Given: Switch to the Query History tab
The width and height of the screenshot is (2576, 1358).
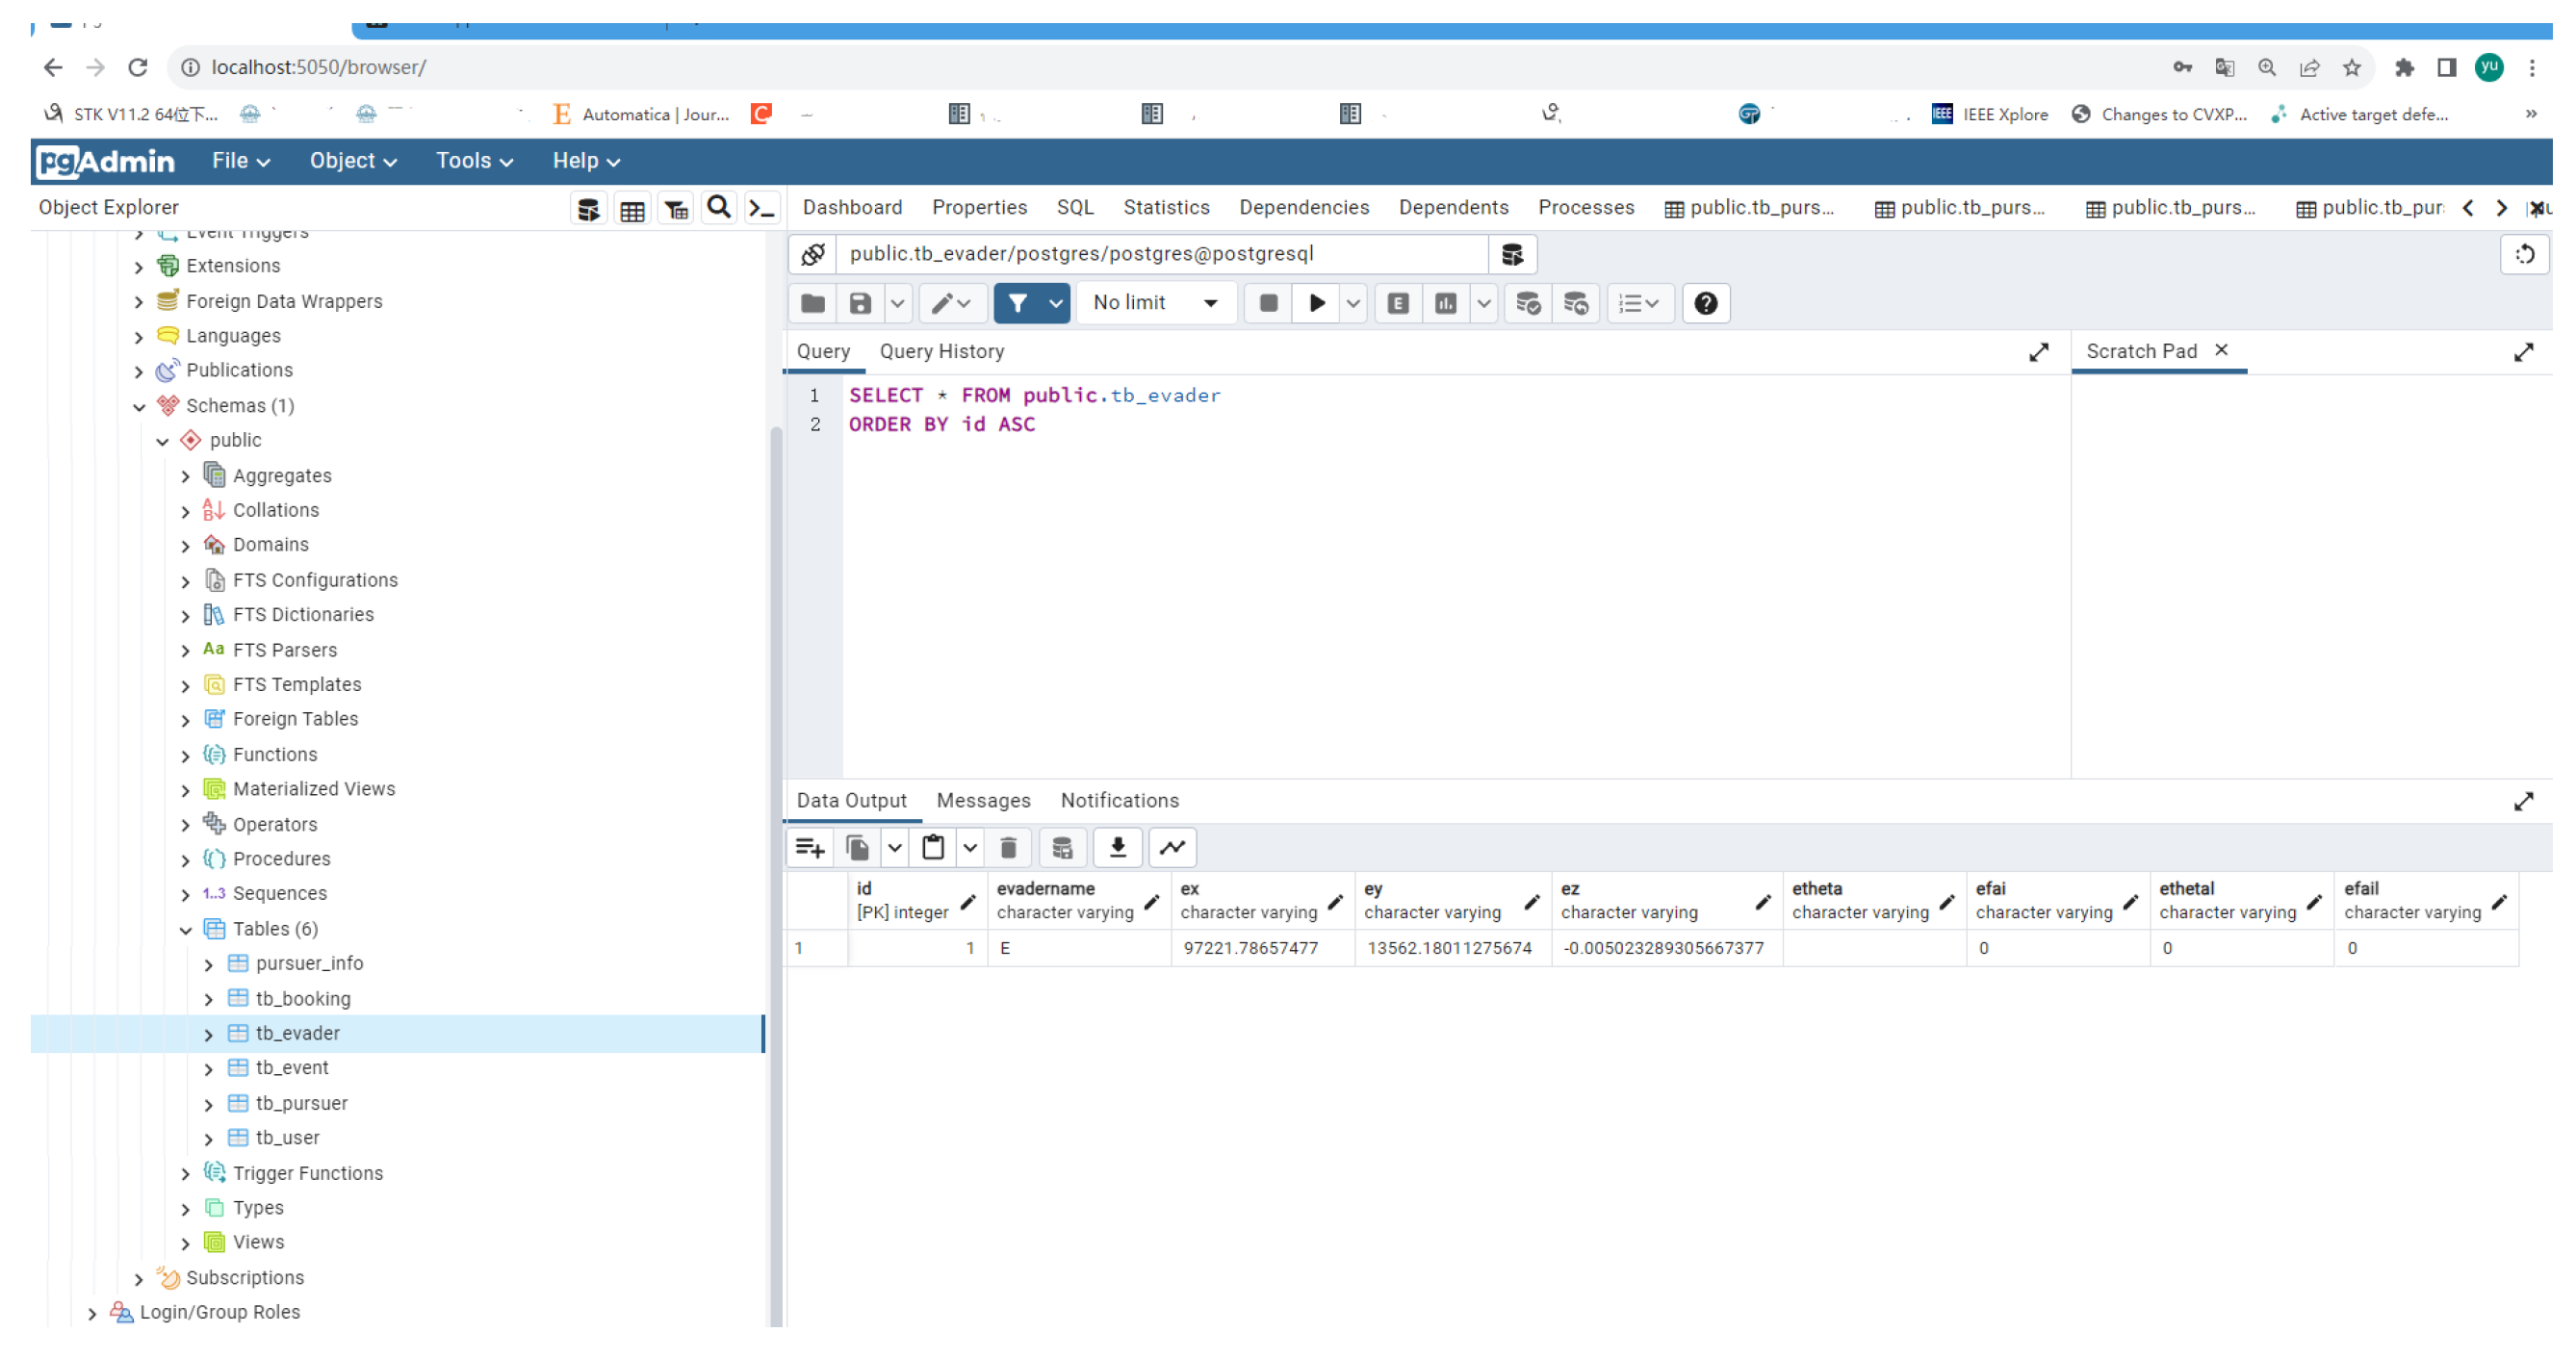Looking at the screenshot, I should [x=941, y=352].
